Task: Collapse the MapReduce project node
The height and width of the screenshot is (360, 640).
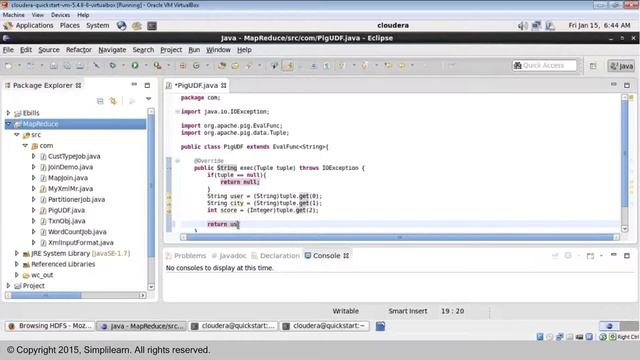Action: pos(8,124)
